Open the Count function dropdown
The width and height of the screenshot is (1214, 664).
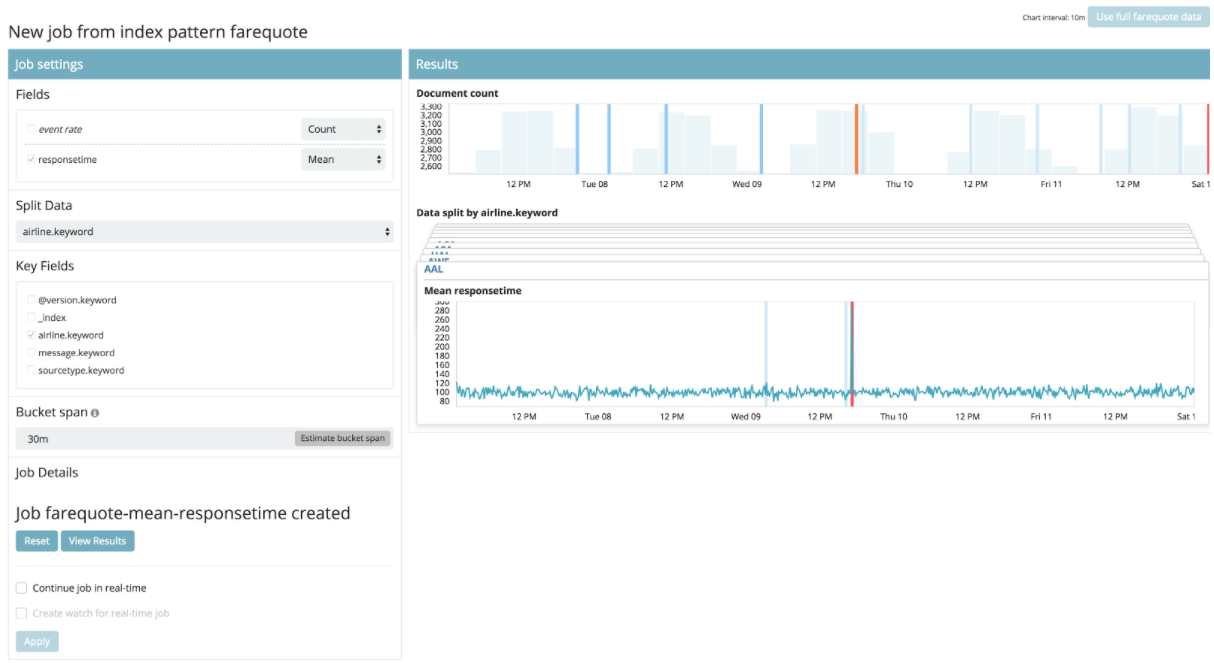click(343, 129)
